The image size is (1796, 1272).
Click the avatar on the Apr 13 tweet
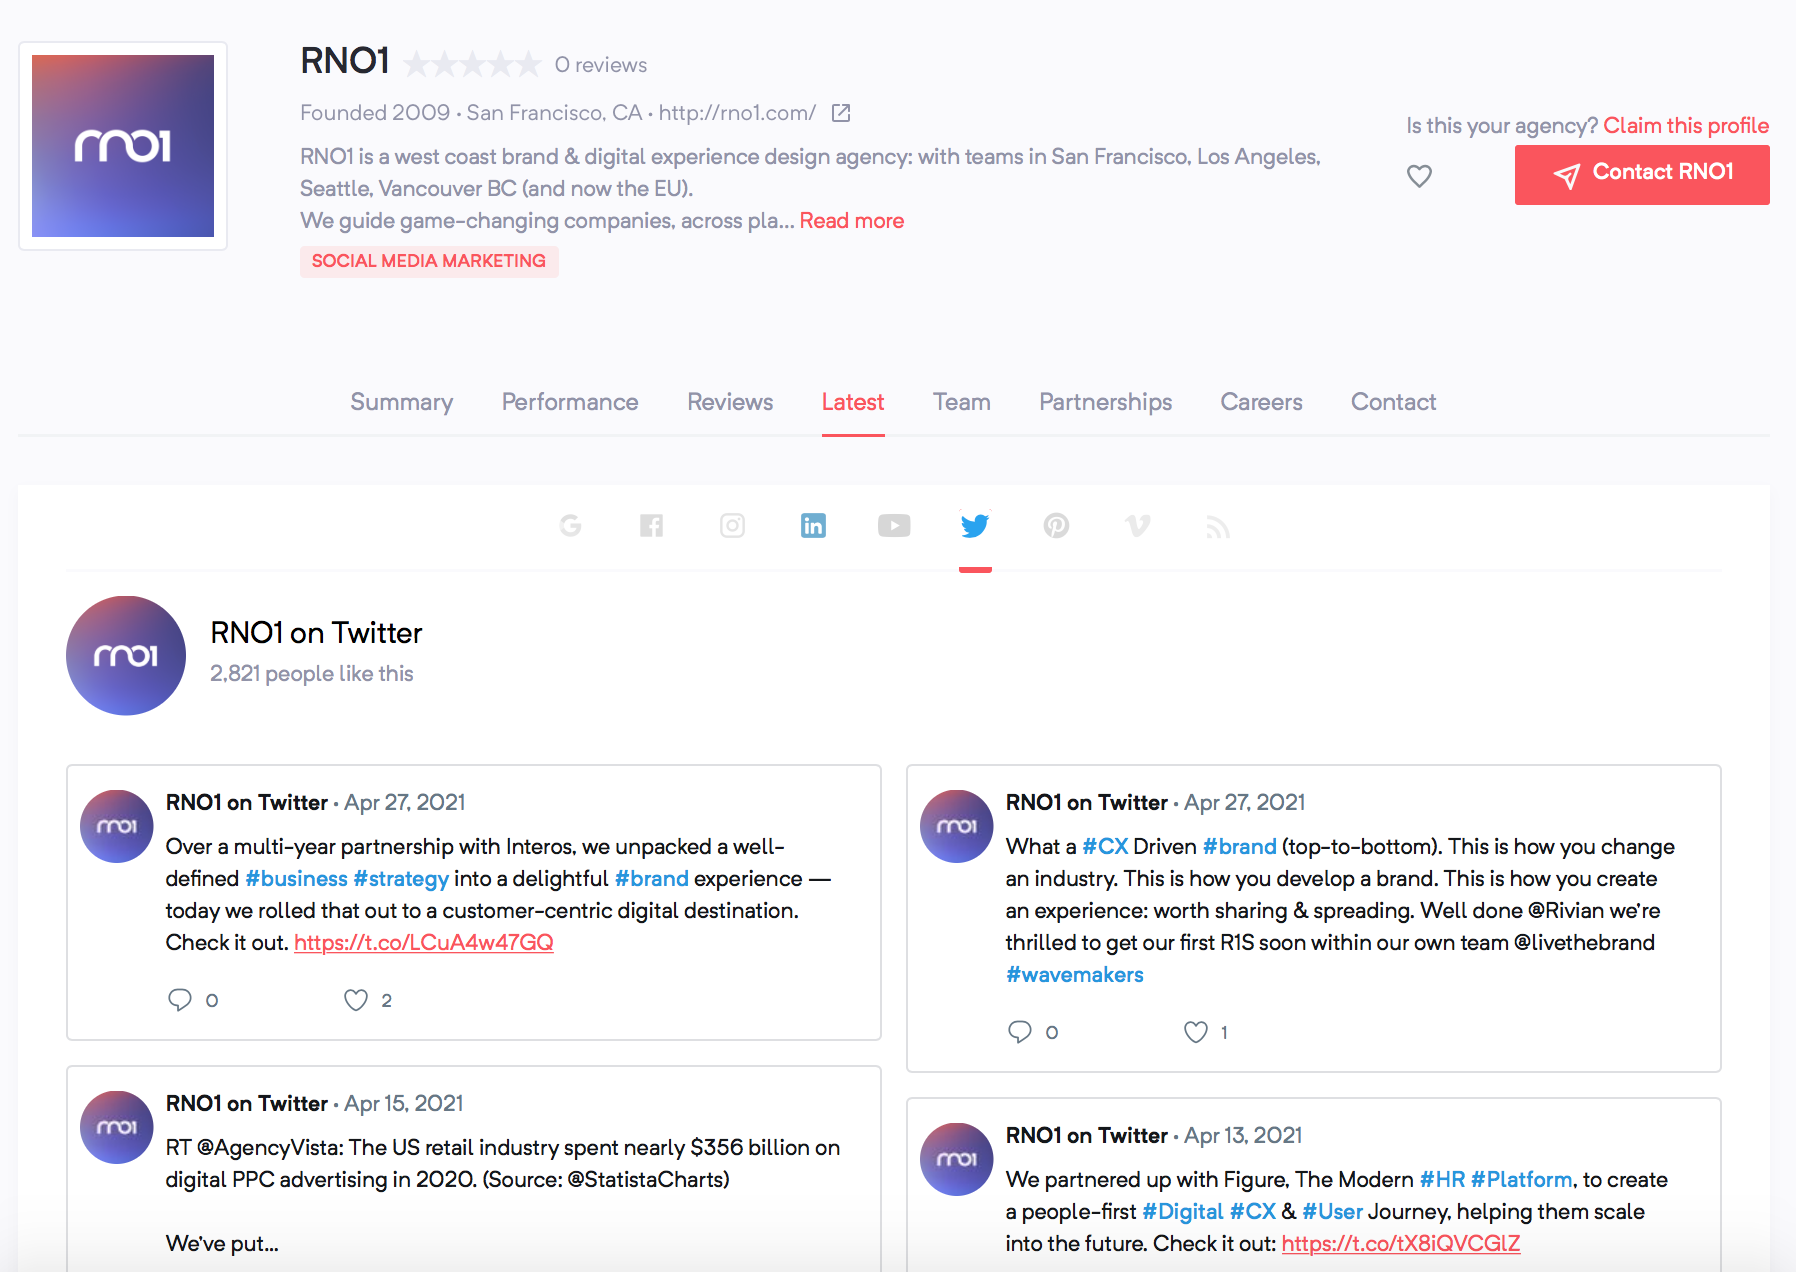point(957,1159)
